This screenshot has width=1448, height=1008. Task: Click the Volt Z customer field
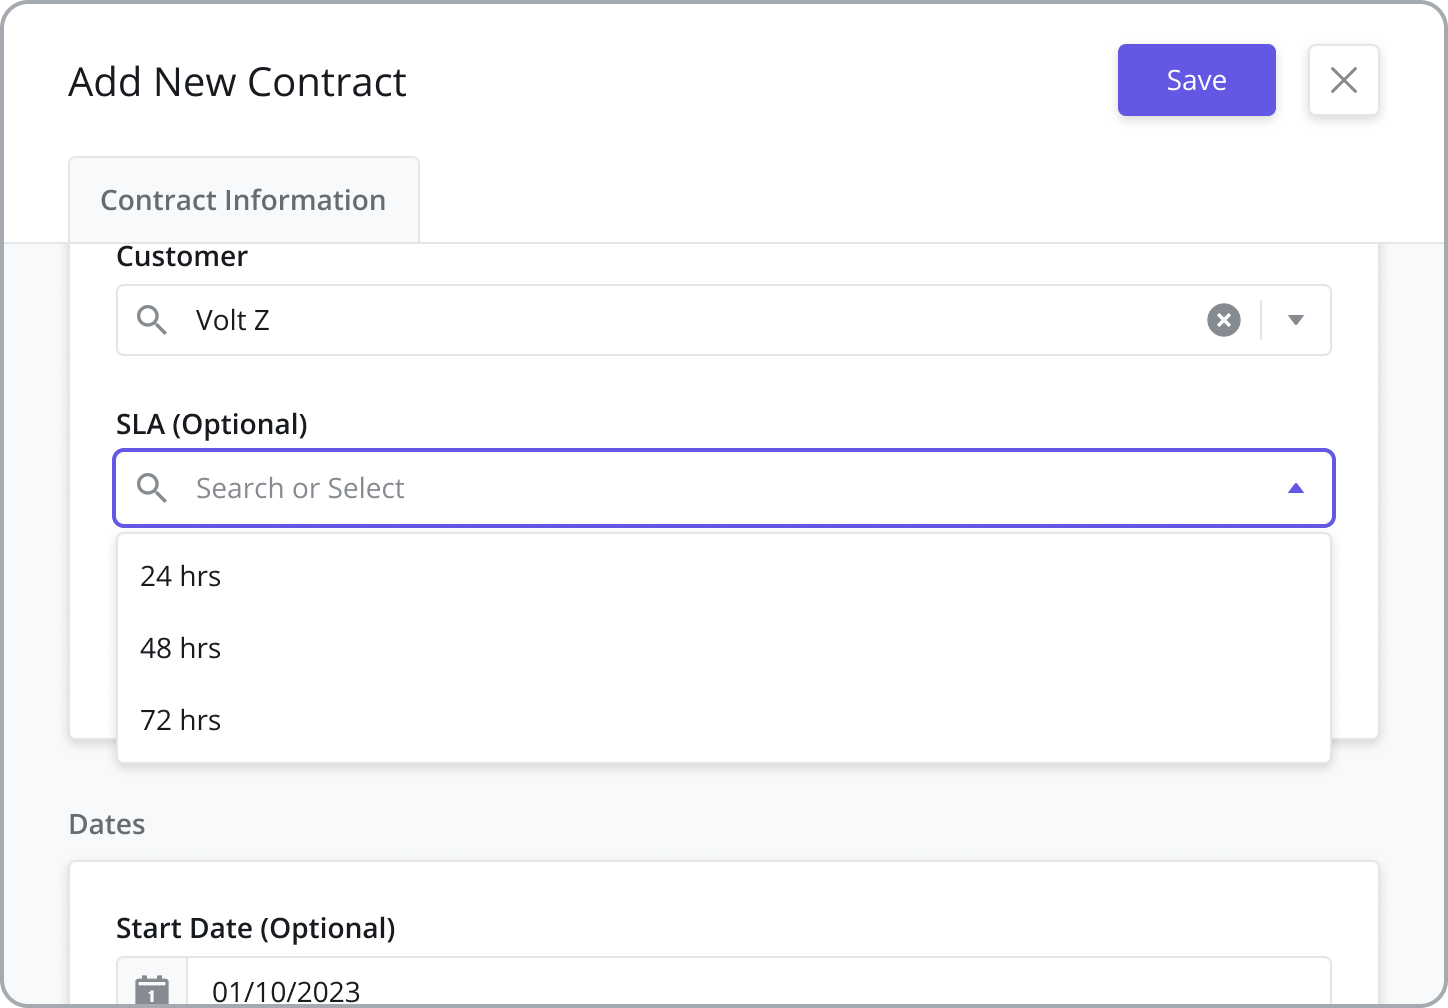pyautogui.click(x=724, y=320)
